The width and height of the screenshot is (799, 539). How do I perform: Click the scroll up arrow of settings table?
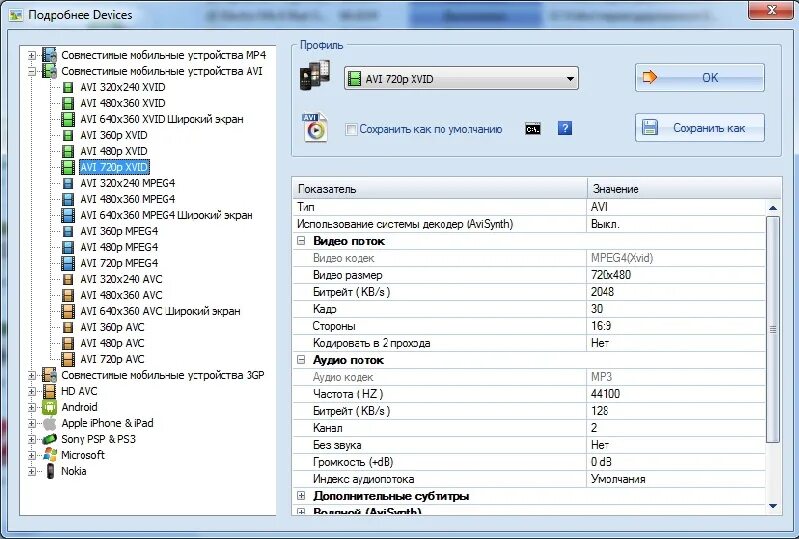click(773, 208)
